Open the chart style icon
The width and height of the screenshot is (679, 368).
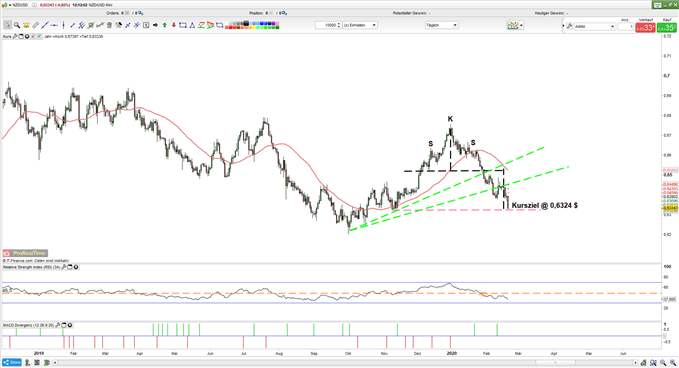pos(512,26)
